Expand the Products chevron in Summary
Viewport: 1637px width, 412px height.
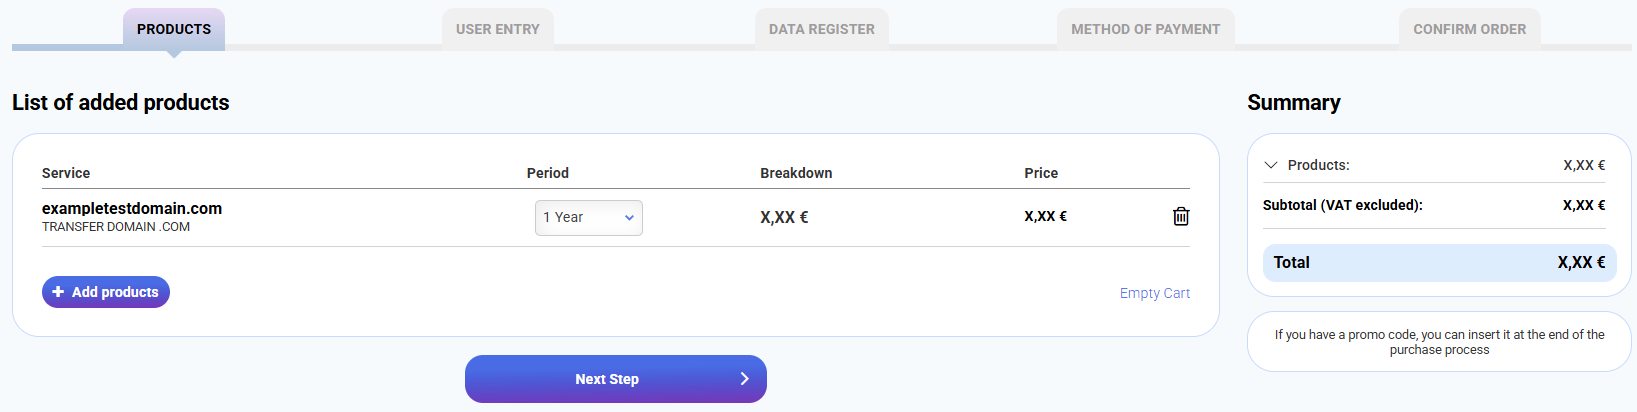(1271, 165)
